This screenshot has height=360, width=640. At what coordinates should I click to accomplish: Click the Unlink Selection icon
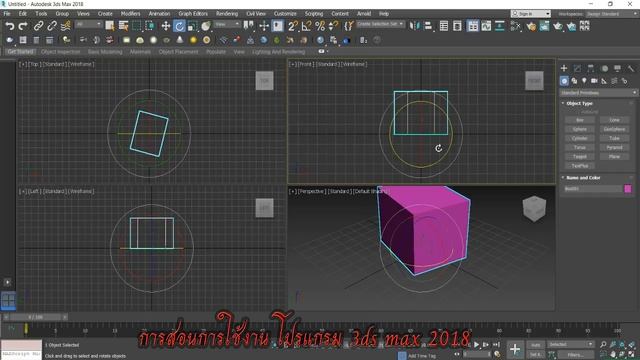click(x=52, y=26)
